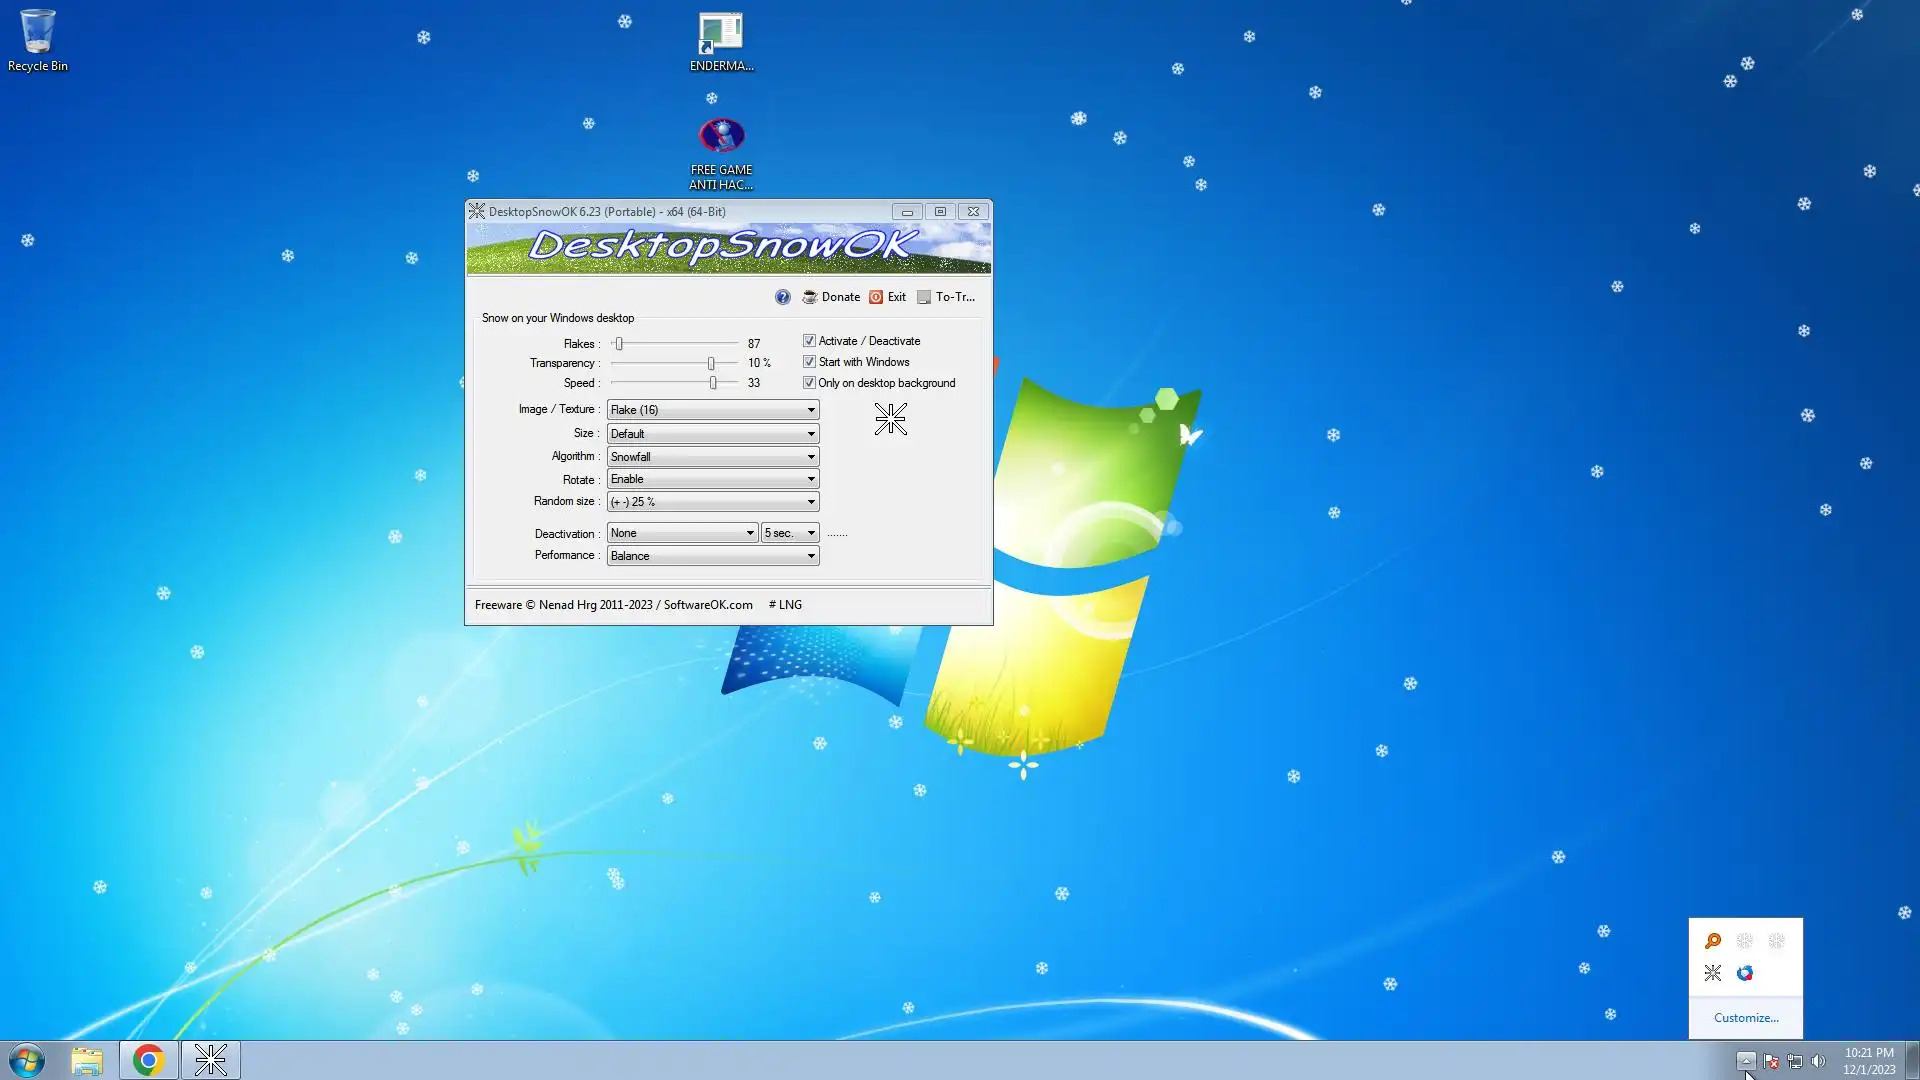Image resolution: width=1920 pixels, height=1080 pixels.
Task: Click the snowflake texture preview image
Action: point(890,419)
